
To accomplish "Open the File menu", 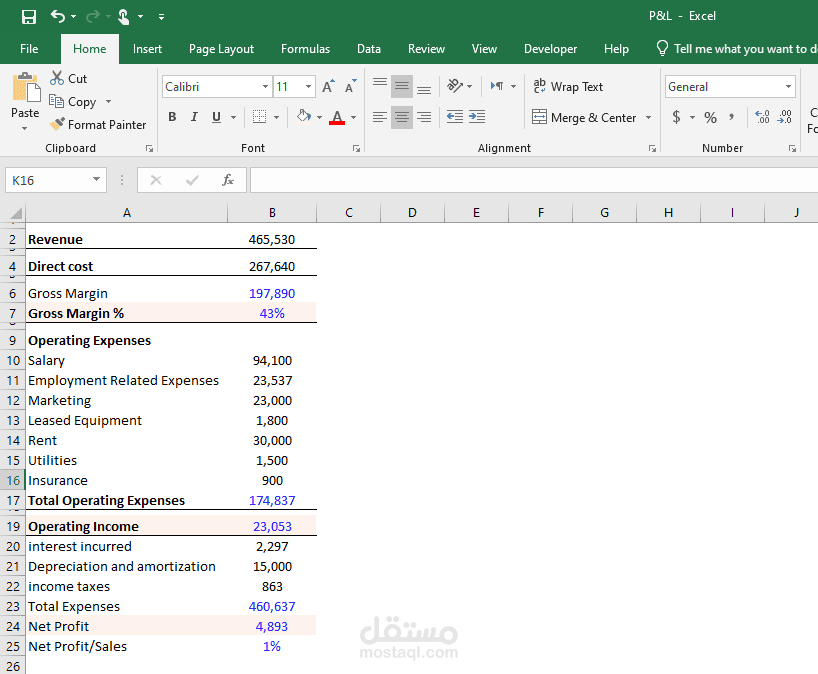I will pos(29,49).
